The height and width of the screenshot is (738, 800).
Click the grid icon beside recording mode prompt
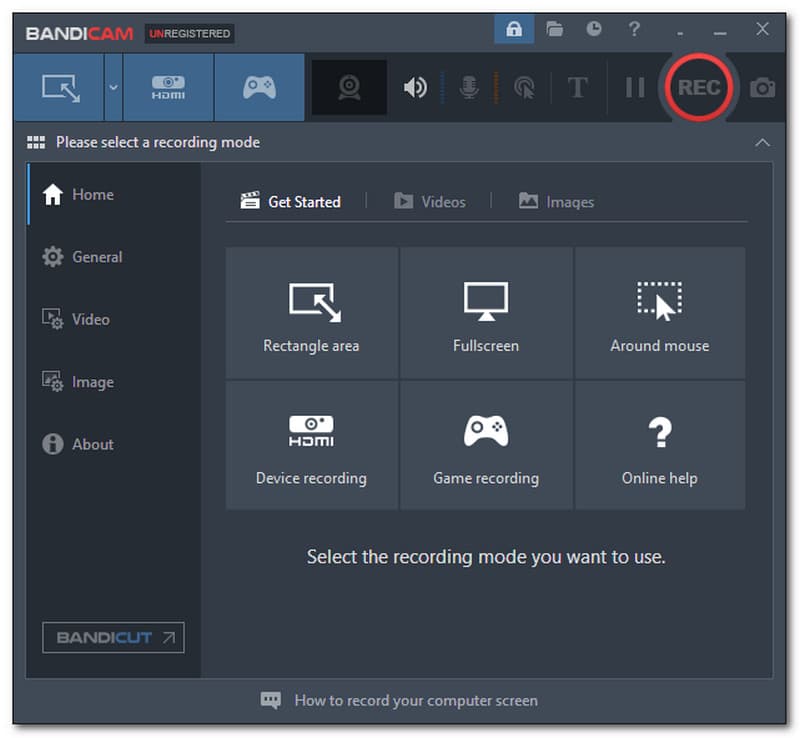click(36, 142)
